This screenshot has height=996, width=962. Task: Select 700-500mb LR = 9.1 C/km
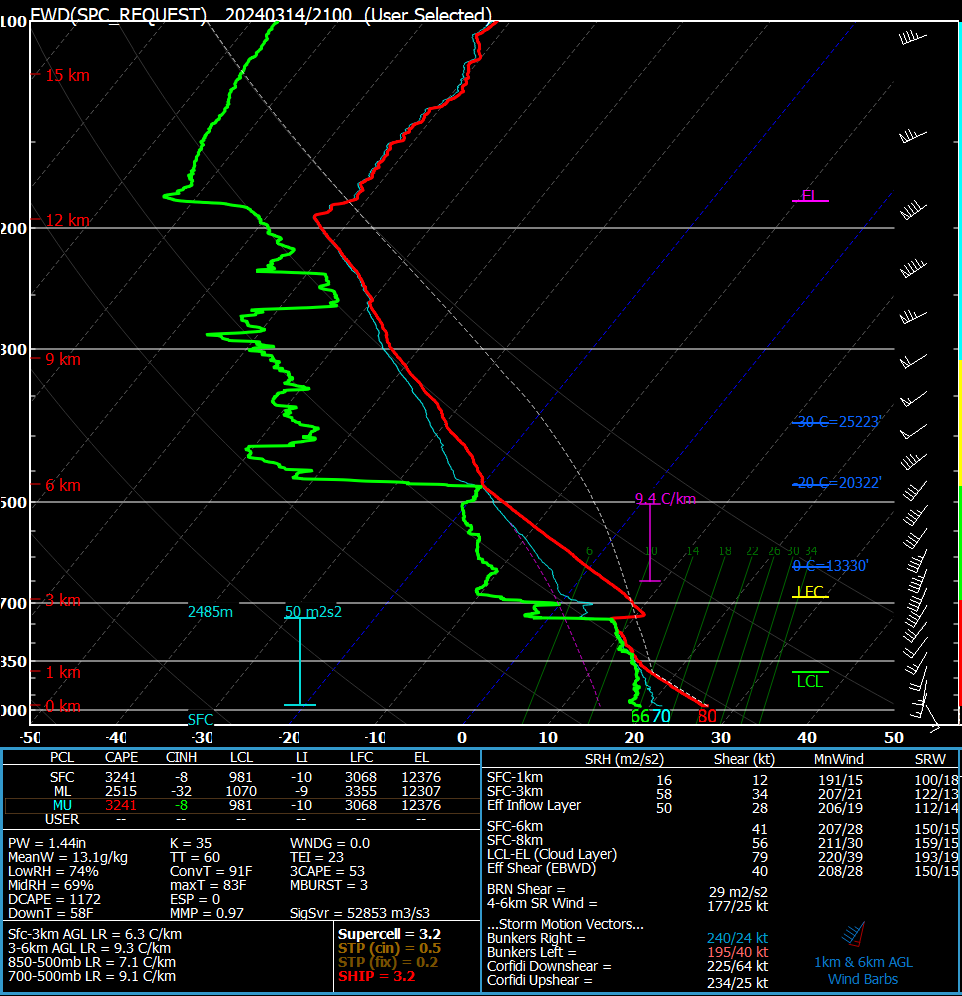pos(92,976)
